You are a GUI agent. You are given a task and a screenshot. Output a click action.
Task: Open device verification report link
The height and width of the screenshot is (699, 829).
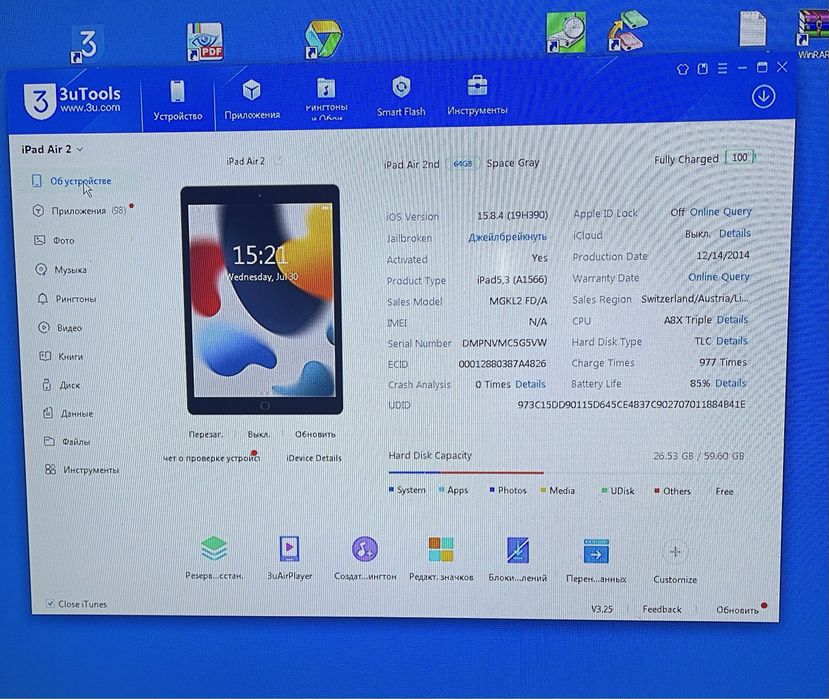click(x=211, y=458)
